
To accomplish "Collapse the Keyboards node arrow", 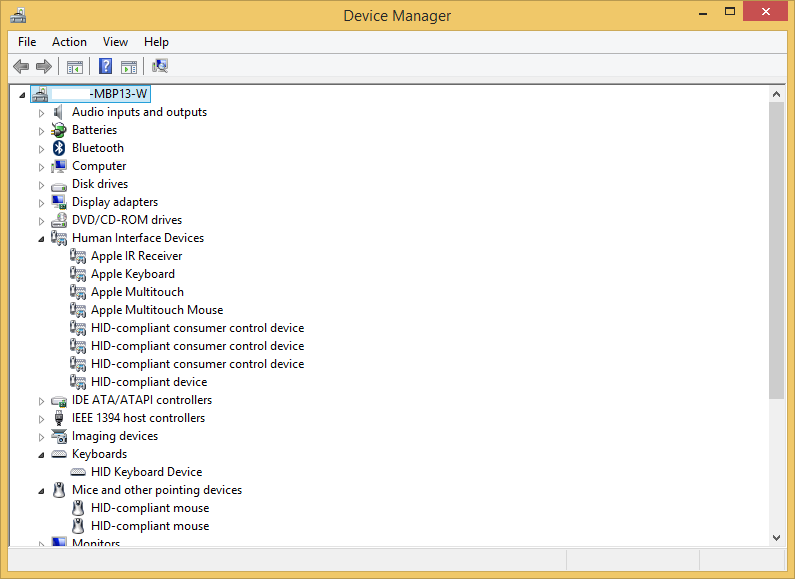I will tap(41, 455).
